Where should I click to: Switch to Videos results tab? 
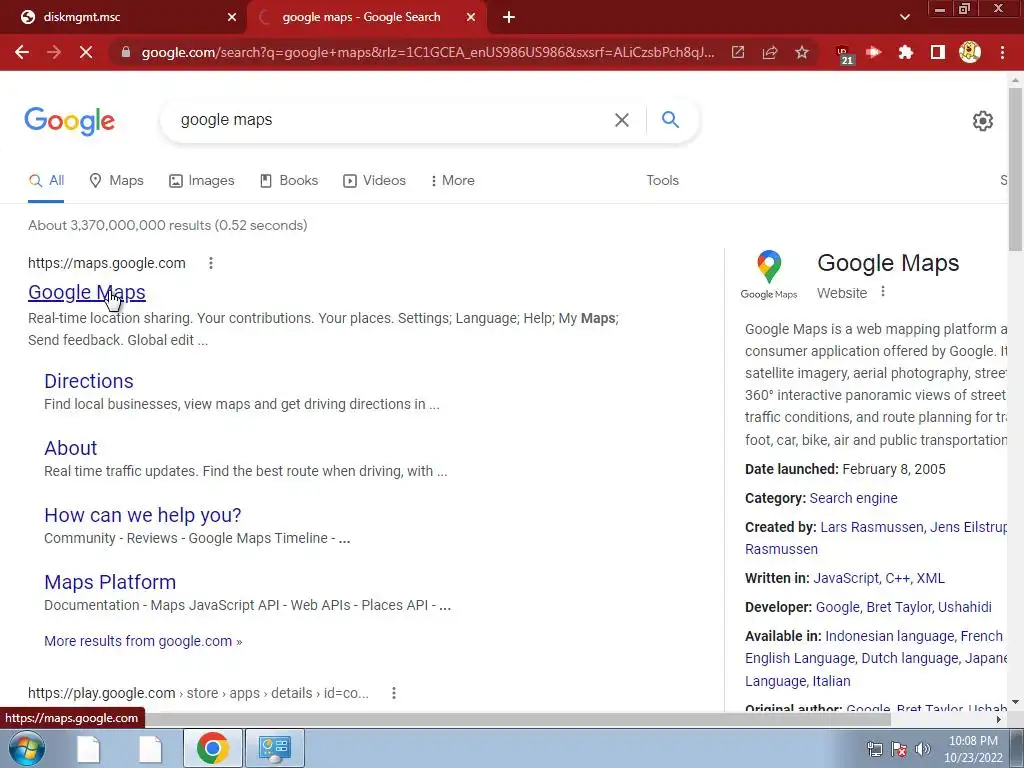(x=374, y=180)
